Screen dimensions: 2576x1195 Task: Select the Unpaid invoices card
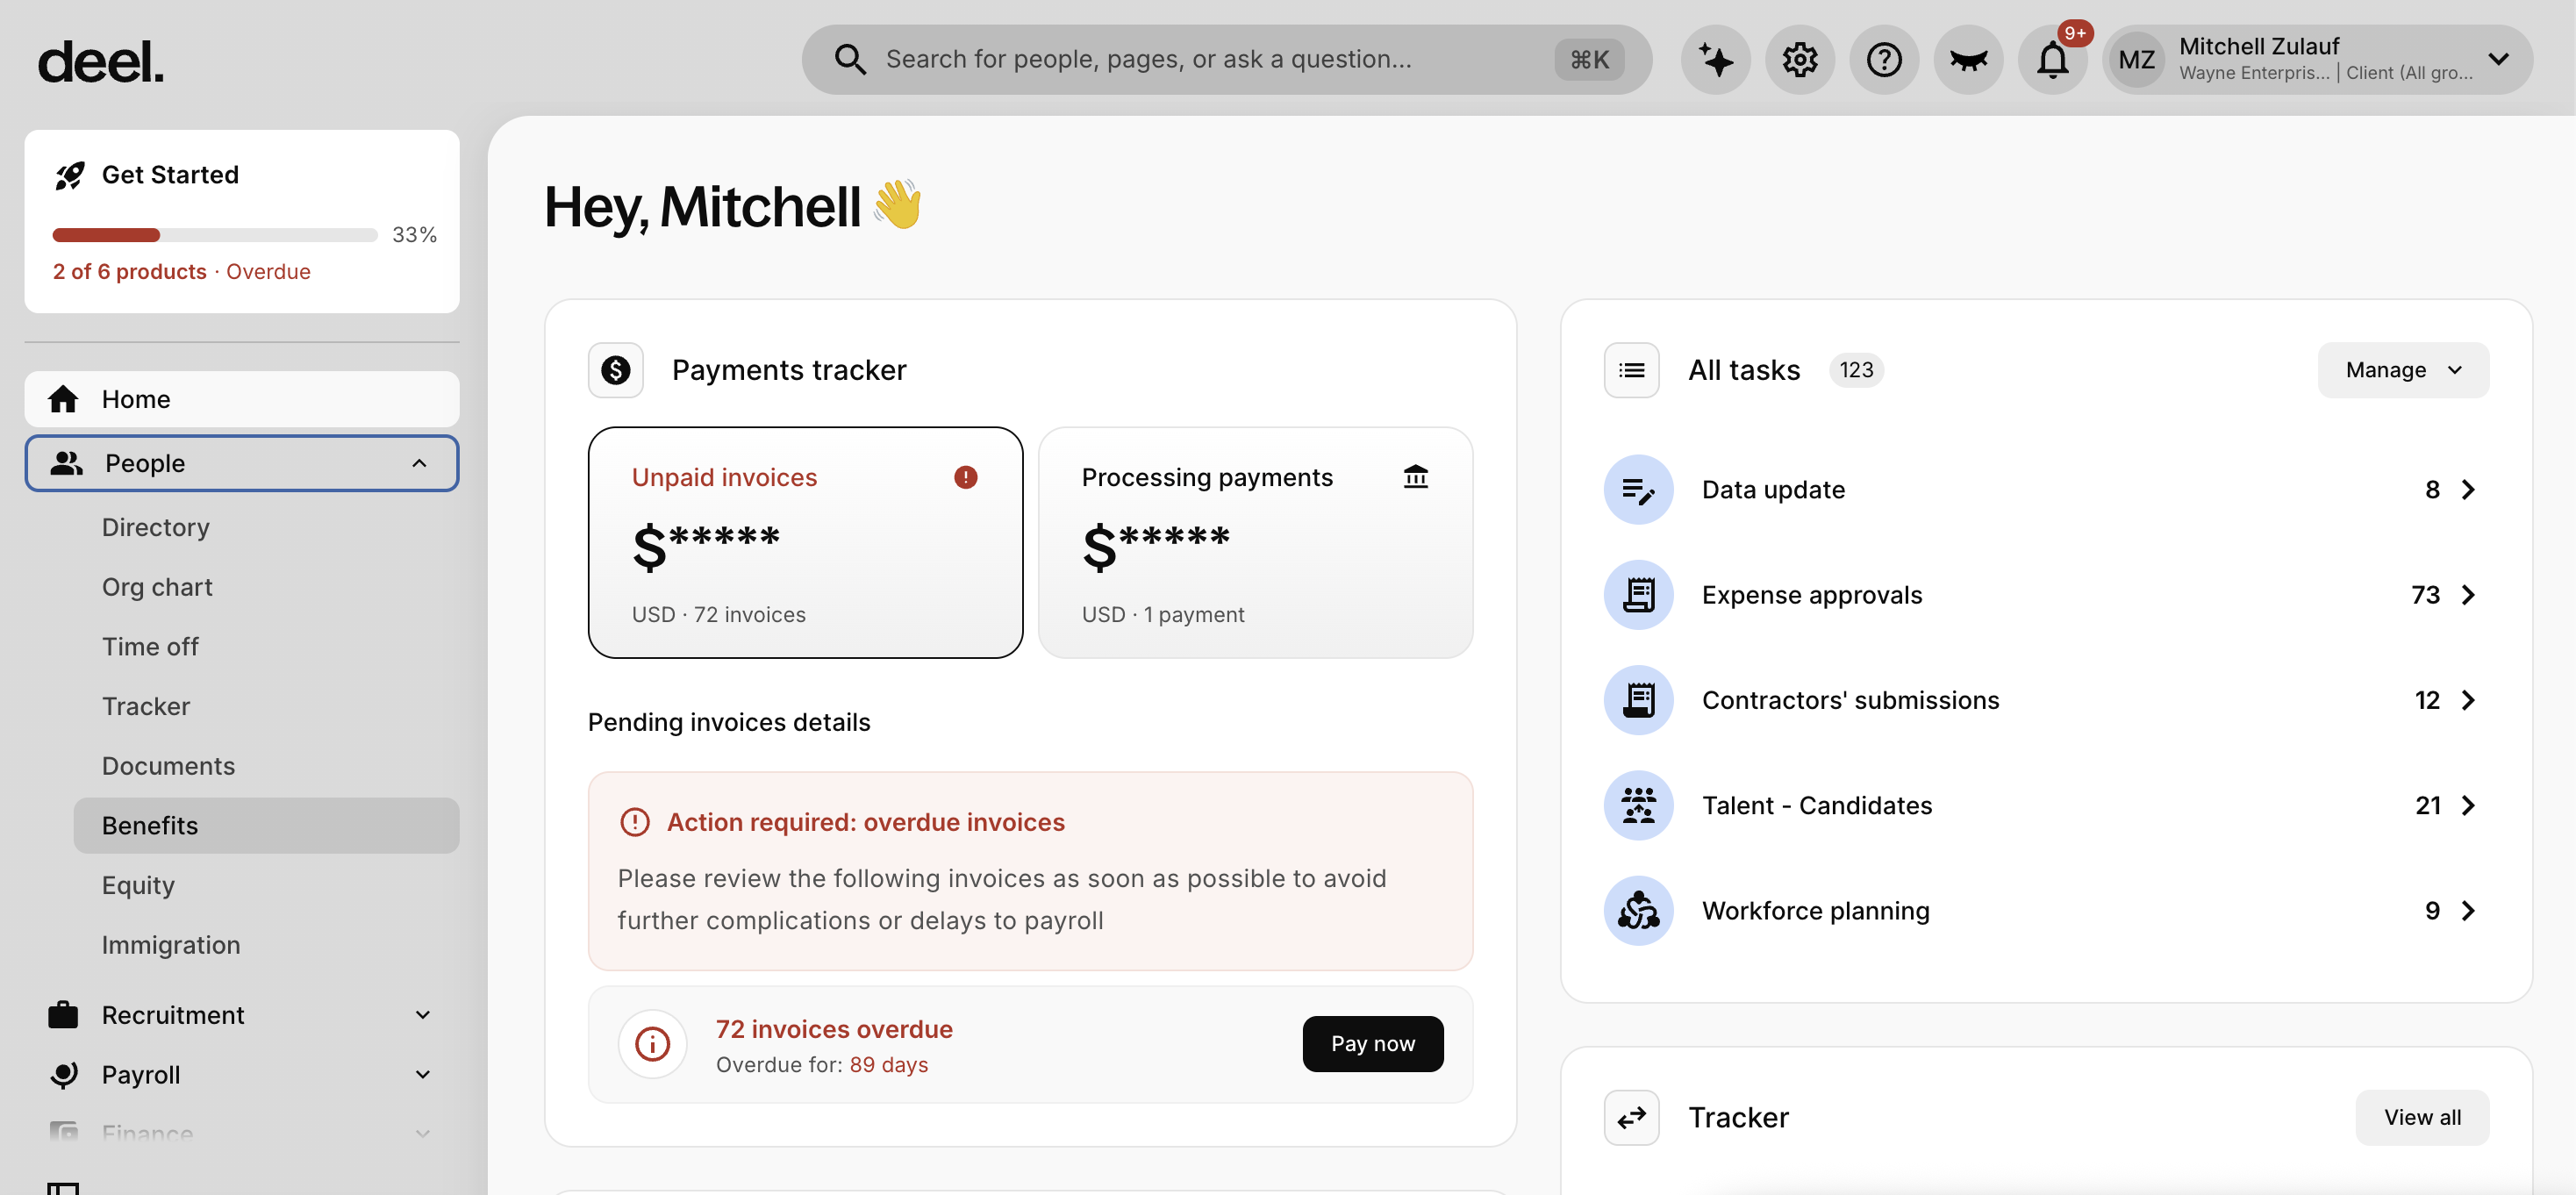click(805, 543)
